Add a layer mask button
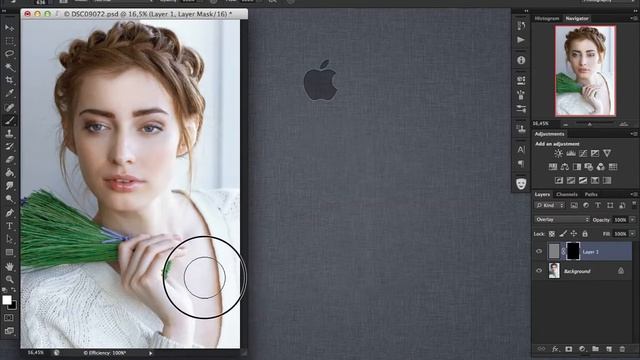Viewport: 640px width, 360px height. coord(569,349)
